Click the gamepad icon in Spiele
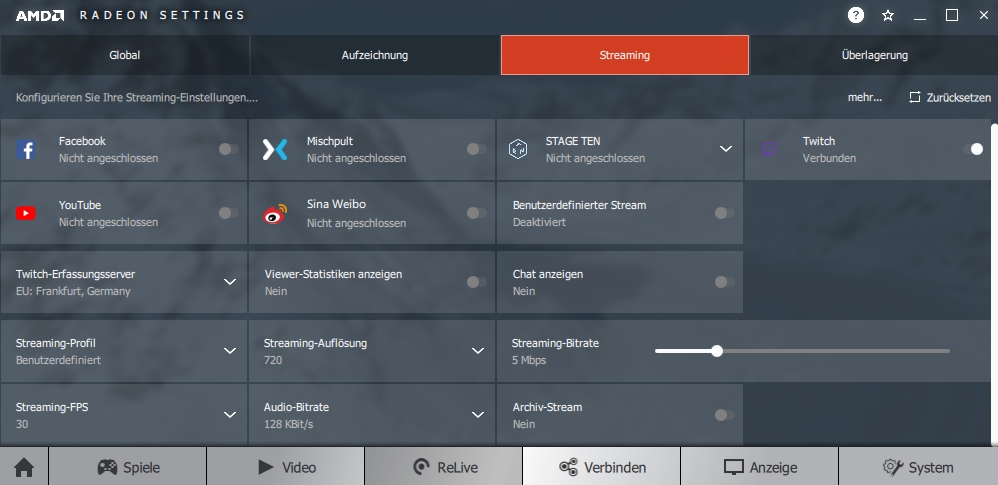The image size is (998, 485). click(107, 467)
